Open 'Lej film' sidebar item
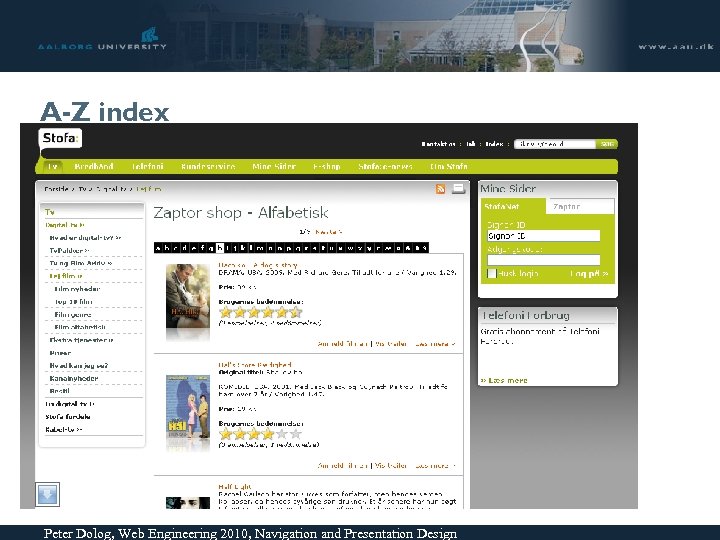Image resolution: width=720 pixels, height=540 pixels. tap(66, 276)
